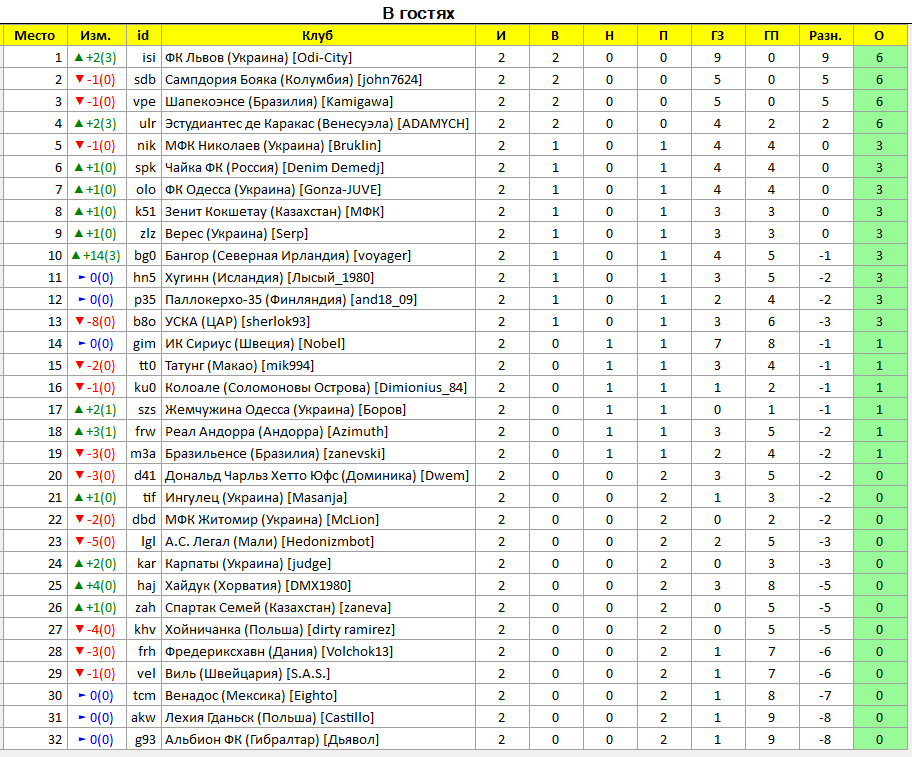912x757 pixels.
Task: Click the blue unchanged arrow in Лехия Гданьск row
Action: tap(83, 717)
